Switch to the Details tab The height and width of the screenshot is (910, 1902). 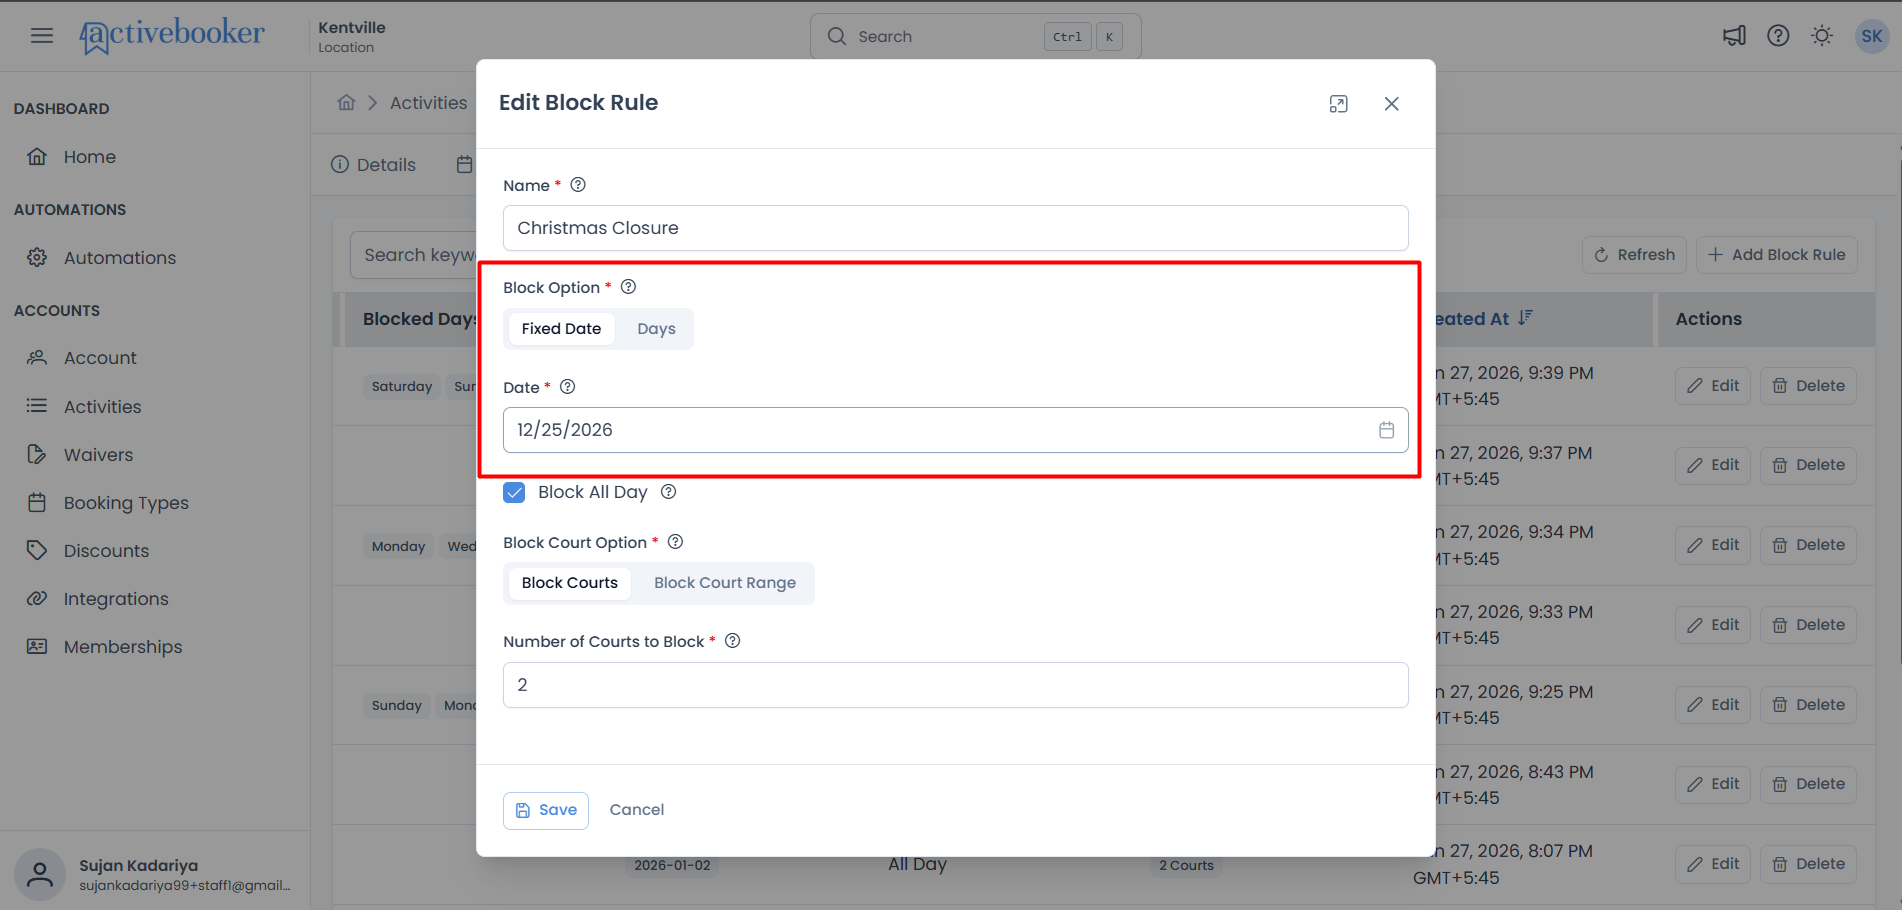[373, 165]
